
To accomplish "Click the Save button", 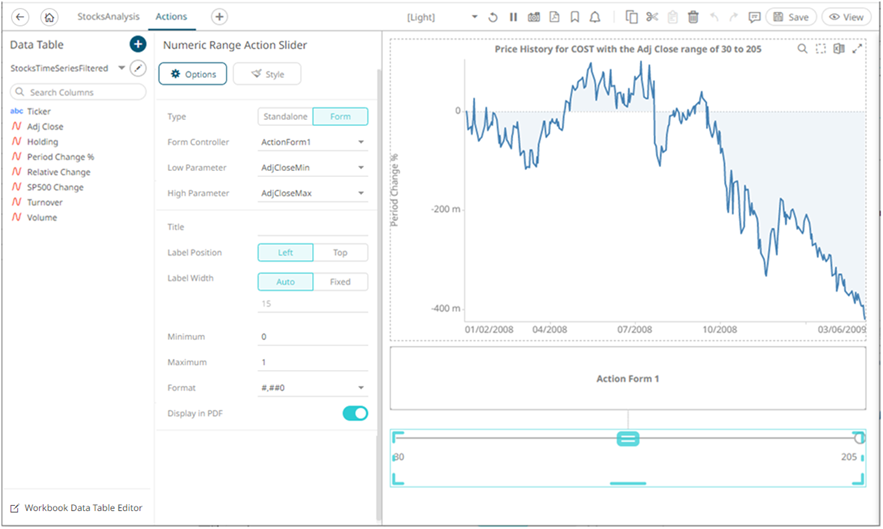I will point(791,17).
